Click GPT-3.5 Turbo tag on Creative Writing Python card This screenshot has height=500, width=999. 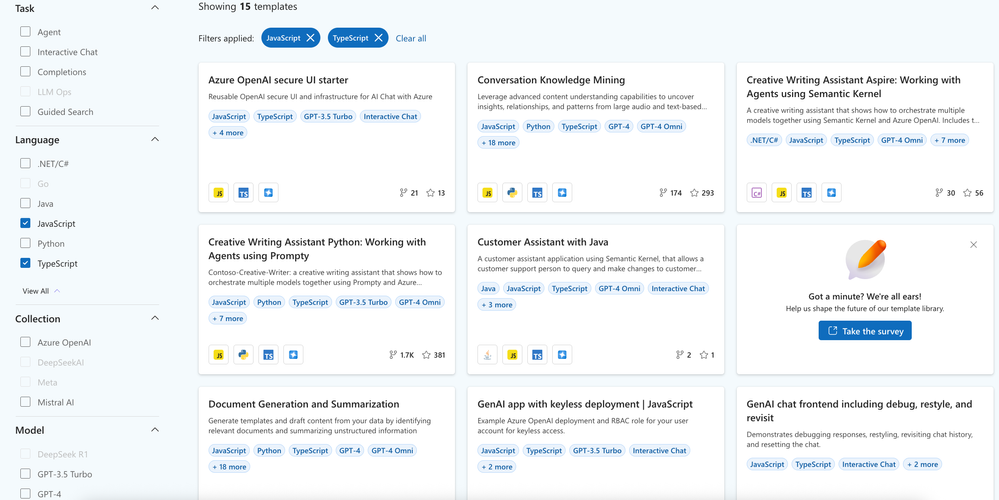click(x=364, y=302)
